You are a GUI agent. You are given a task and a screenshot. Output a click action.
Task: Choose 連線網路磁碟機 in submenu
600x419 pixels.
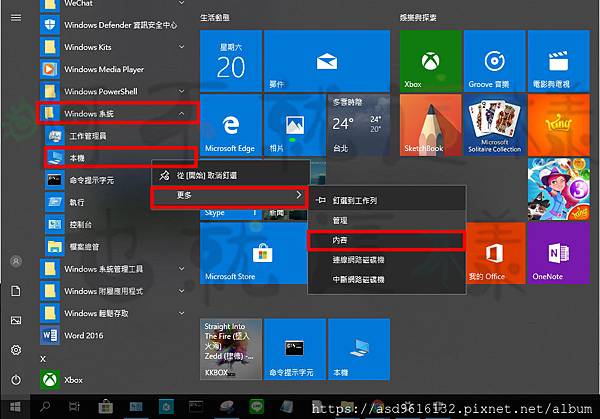click(386, 260)
